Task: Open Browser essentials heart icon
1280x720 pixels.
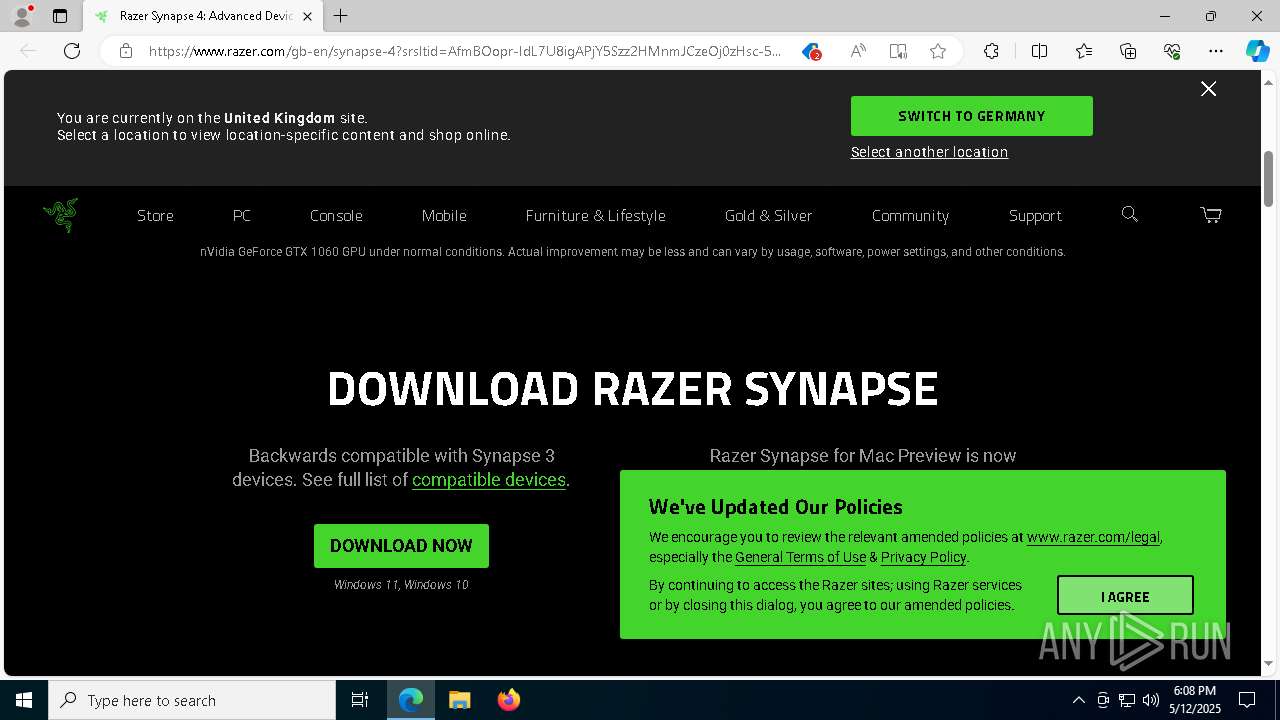Action: coord(1172,51)
